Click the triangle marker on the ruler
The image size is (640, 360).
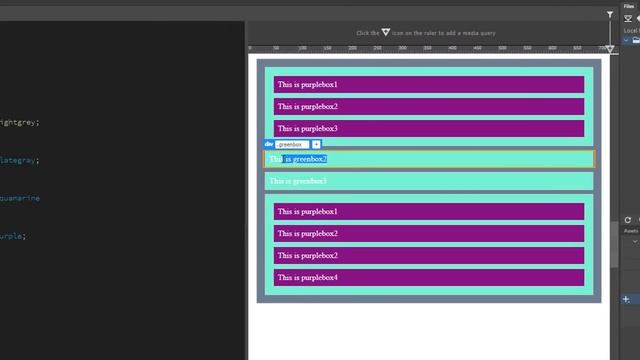coord(610,49)
